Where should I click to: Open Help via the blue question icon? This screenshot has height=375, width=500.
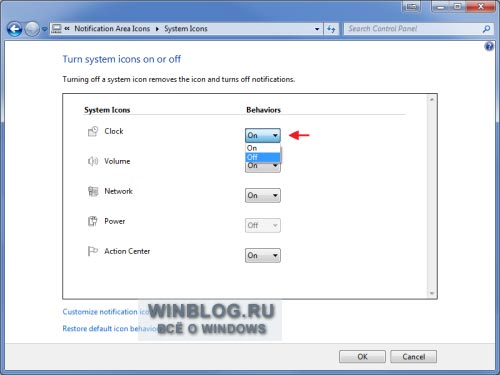click(489, 46)
